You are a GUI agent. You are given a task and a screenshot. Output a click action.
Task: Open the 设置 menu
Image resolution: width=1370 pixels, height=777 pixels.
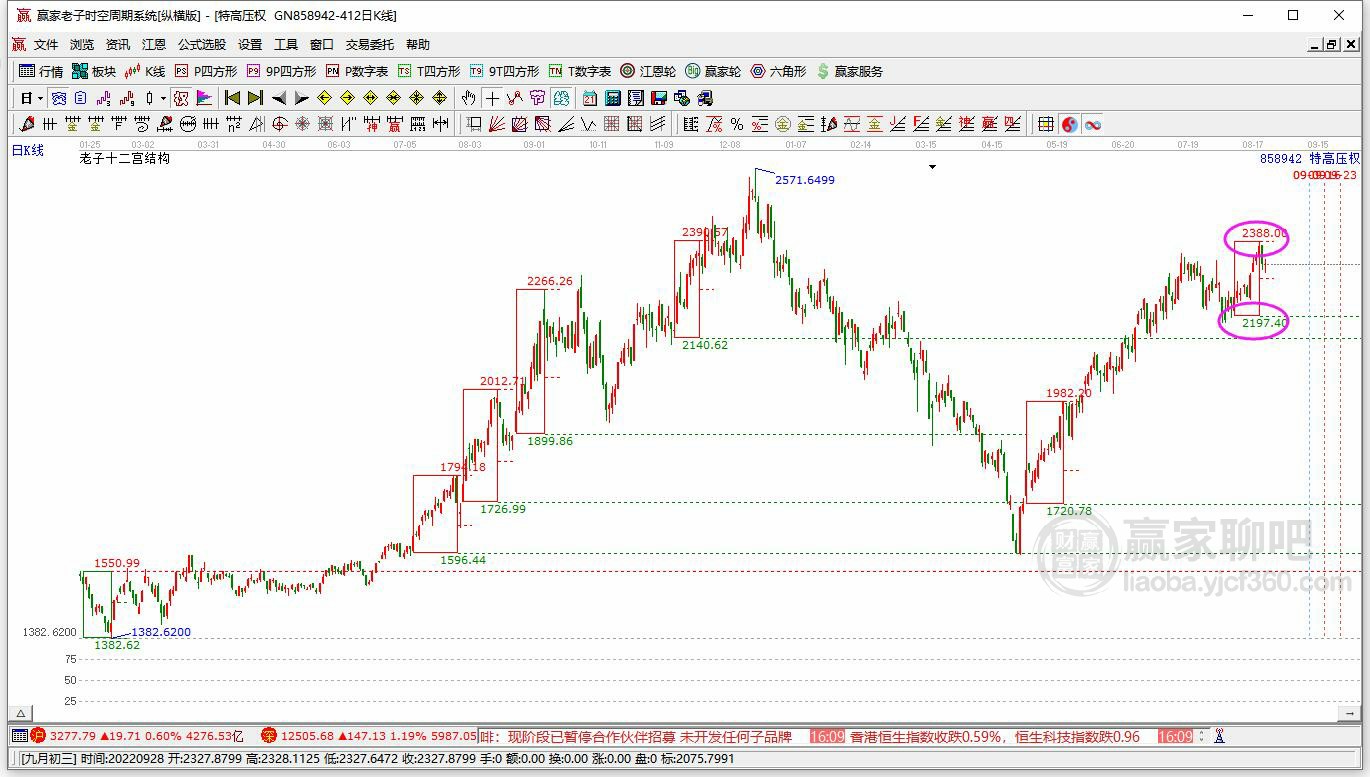(x=250, y=45)
